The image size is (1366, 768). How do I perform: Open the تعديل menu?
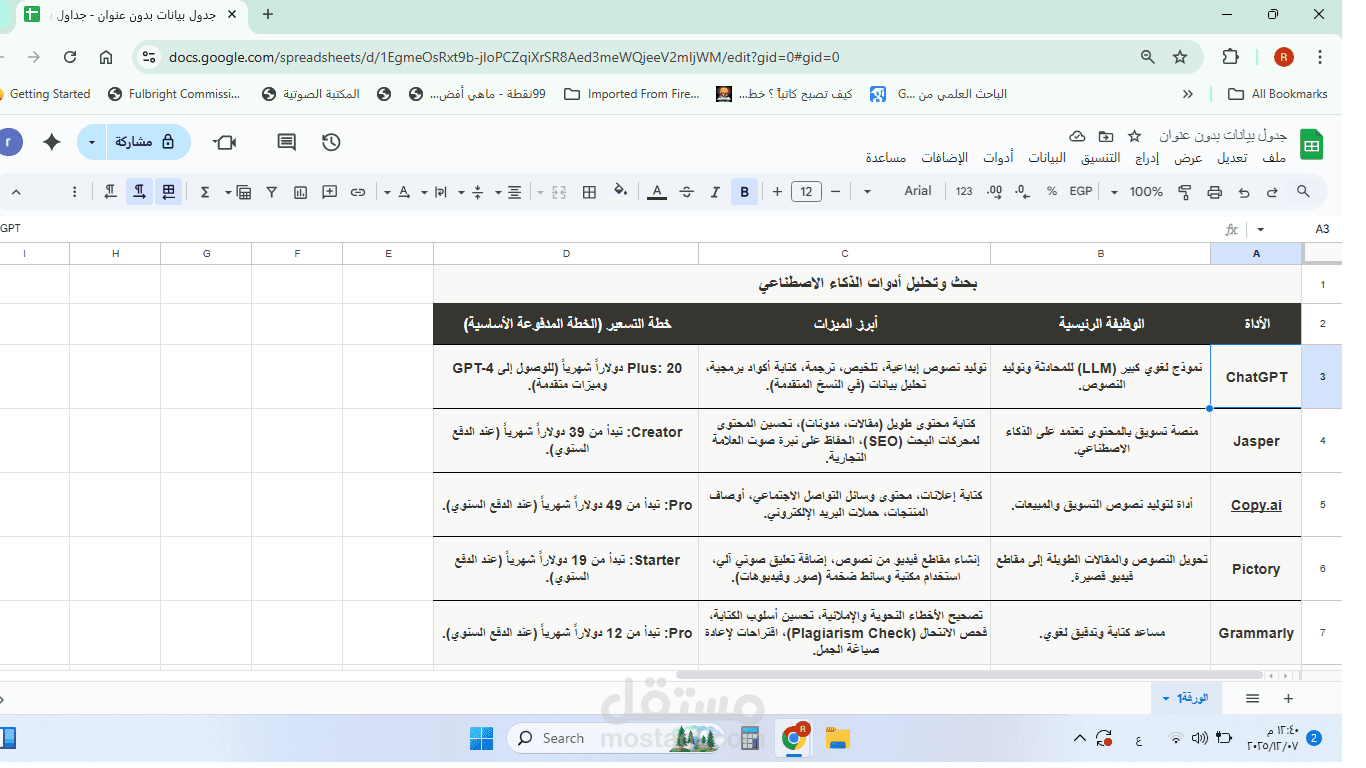point(1232,158)
